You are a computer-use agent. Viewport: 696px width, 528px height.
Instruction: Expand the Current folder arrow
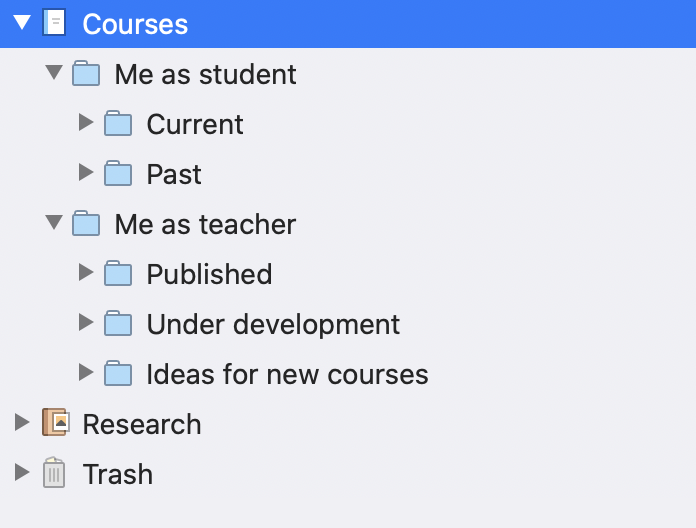coord(86,122)
